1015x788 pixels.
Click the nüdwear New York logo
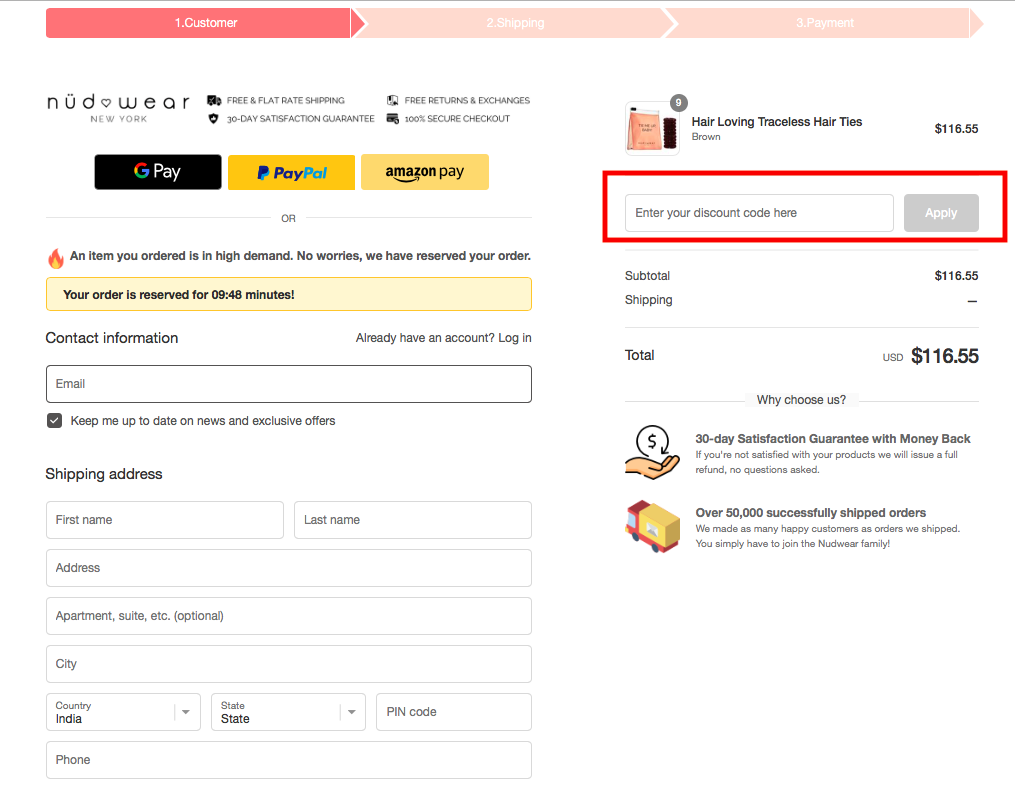(x=118, y=108)
